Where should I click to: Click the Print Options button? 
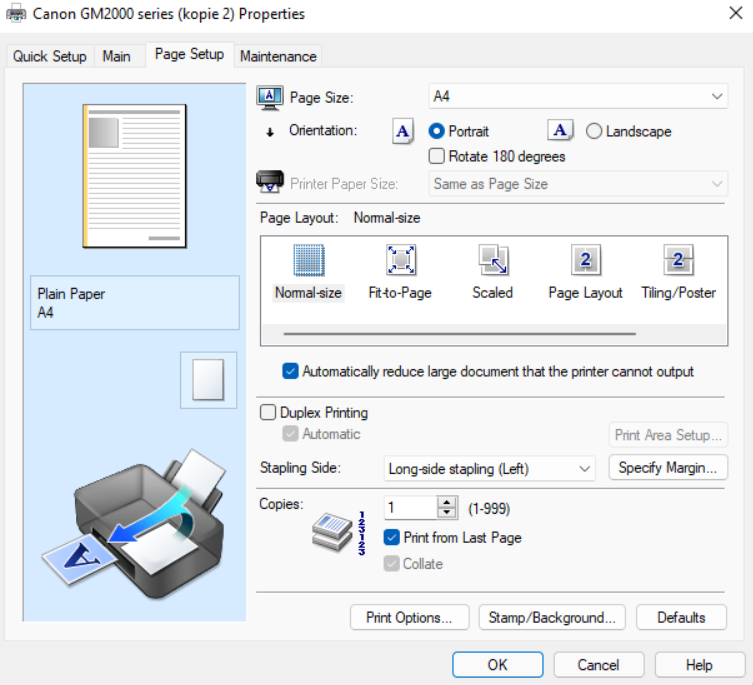tap(410, 617)
